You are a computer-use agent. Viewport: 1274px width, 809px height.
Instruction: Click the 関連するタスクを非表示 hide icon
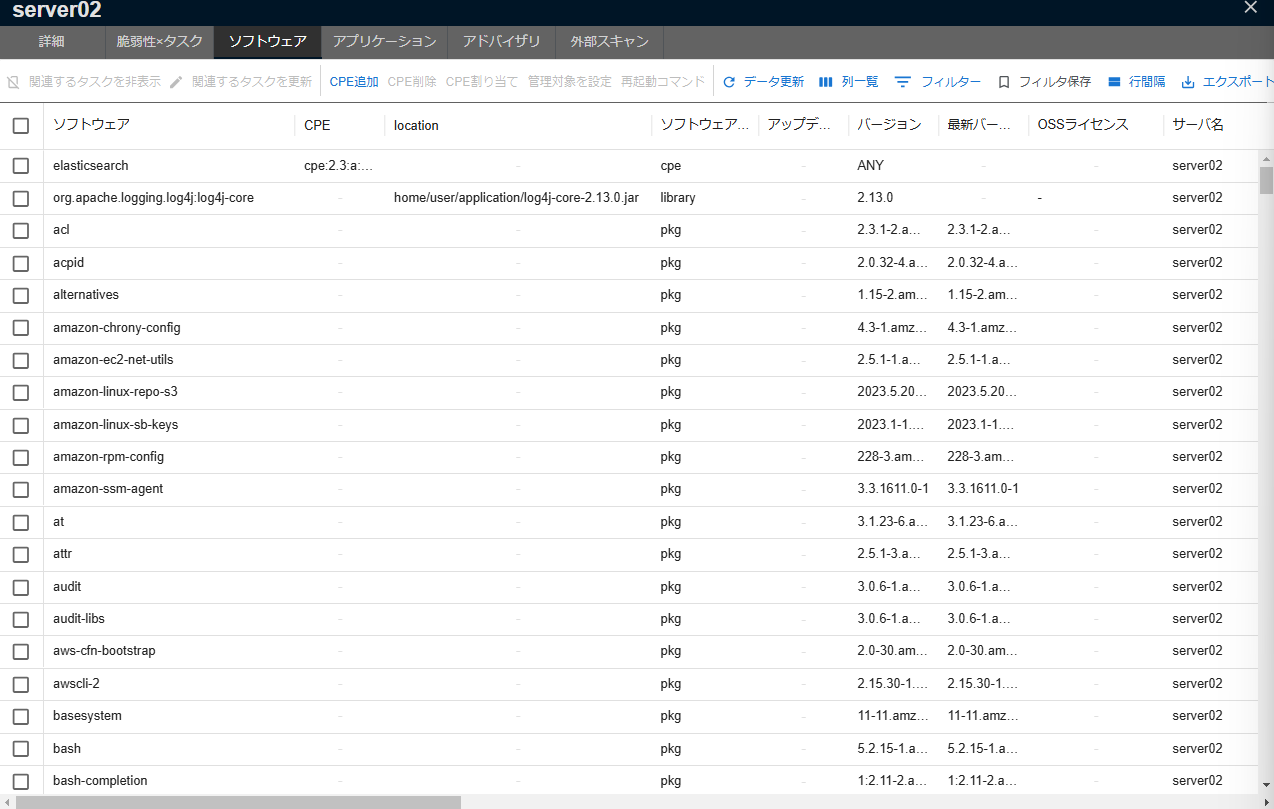(x=13, y=82)
